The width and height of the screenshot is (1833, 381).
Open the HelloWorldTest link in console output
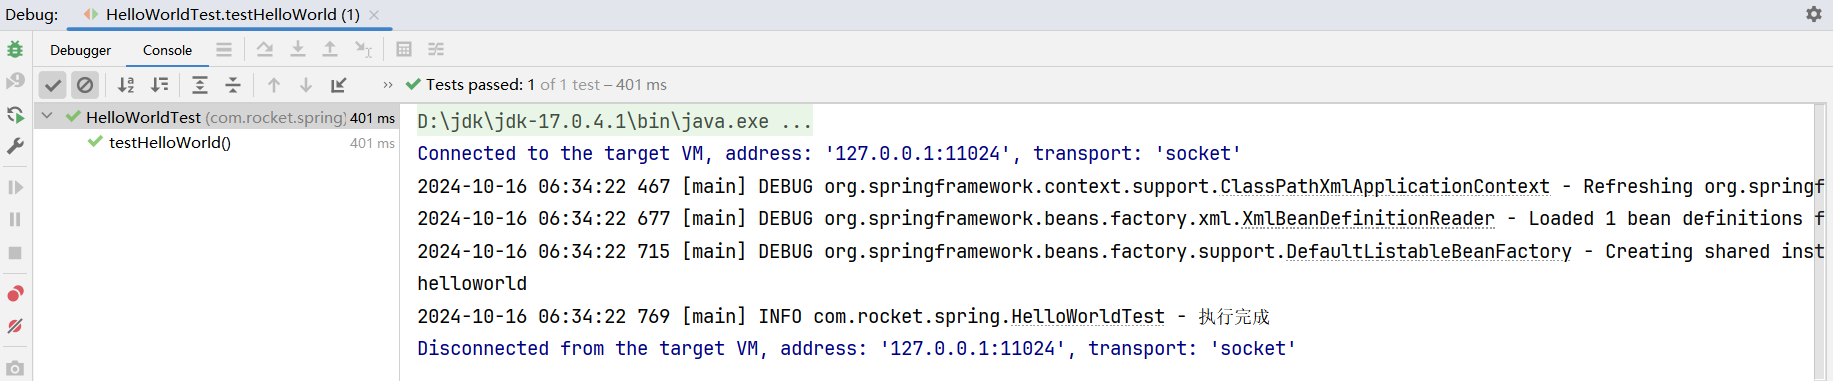[1088, 317]
